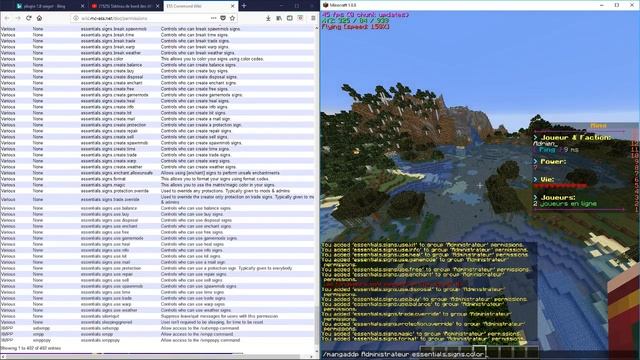This screenshot has width=640, height=360.
Task: Open the Firefox library icon
Action: 279,18
